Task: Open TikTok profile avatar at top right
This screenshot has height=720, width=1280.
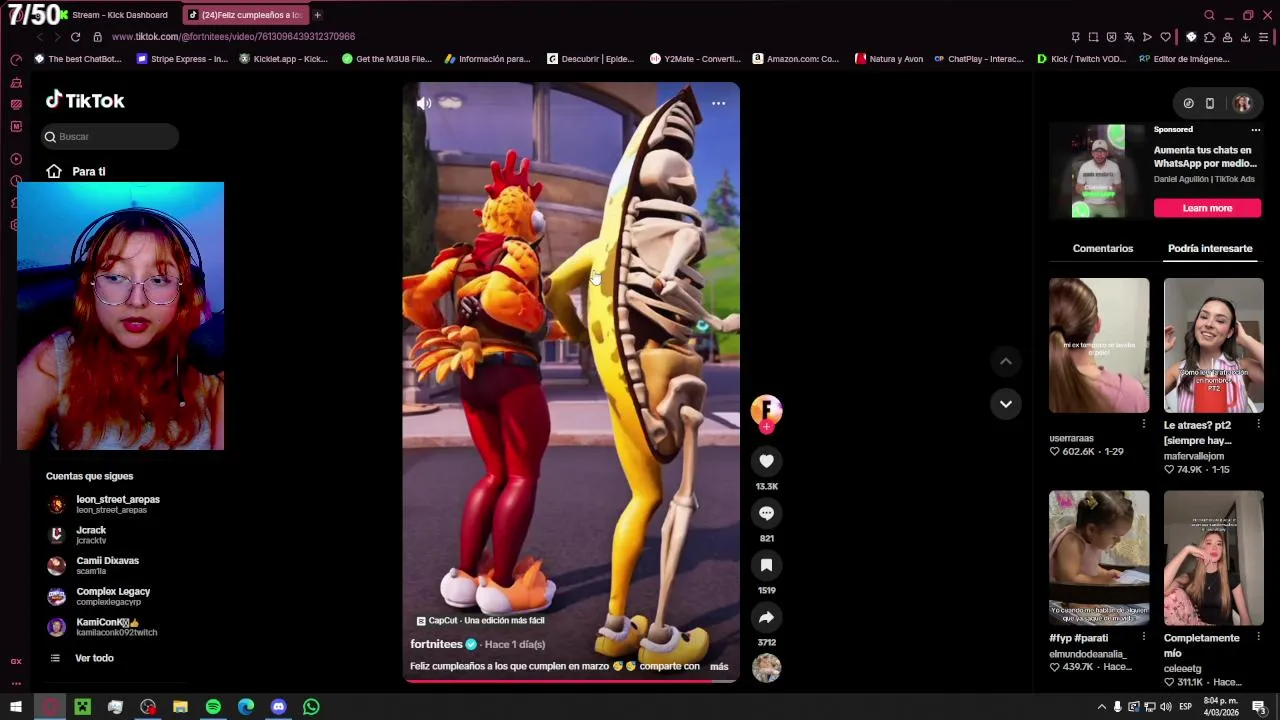Action: [x=1242, y=103]
